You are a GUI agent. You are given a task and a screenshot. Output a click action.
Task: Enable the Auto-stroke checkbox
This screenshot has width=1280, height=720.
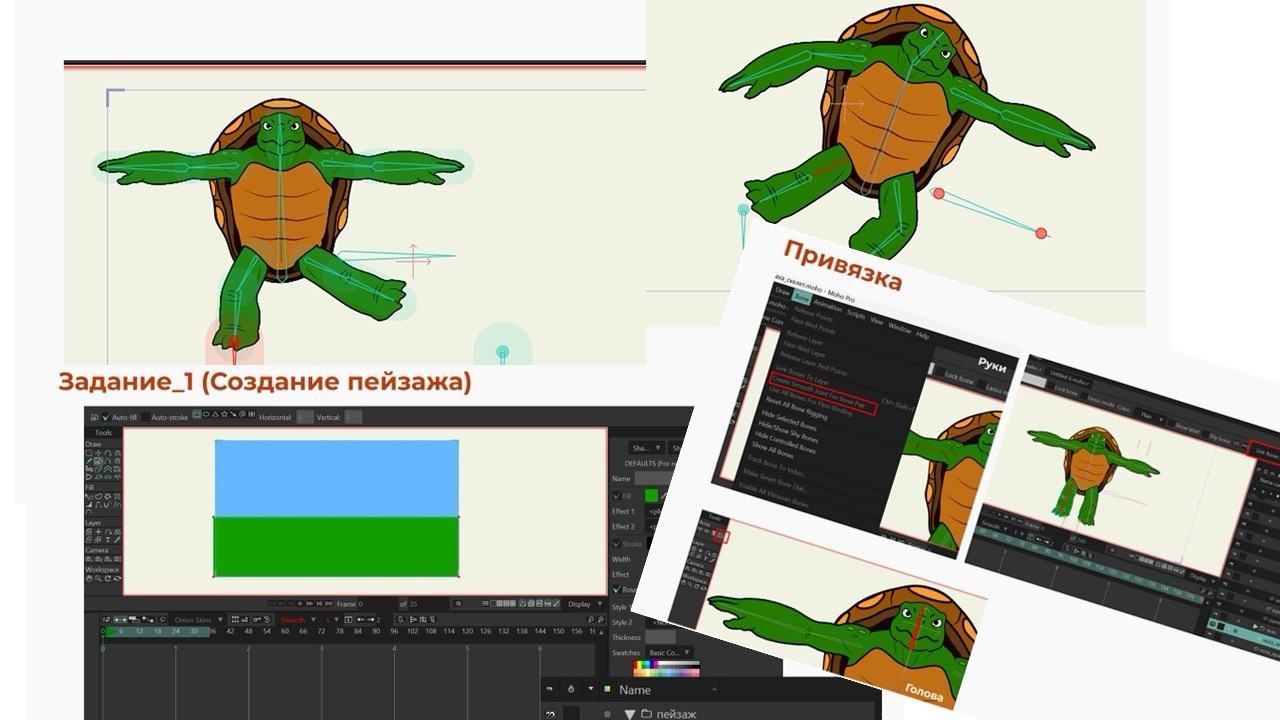coord(146,417)
